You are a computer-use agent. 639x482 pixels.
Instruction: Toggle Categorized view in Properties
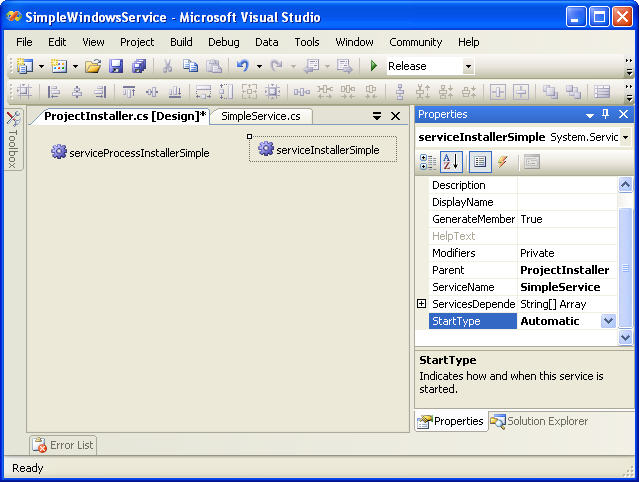click(428, 162)
